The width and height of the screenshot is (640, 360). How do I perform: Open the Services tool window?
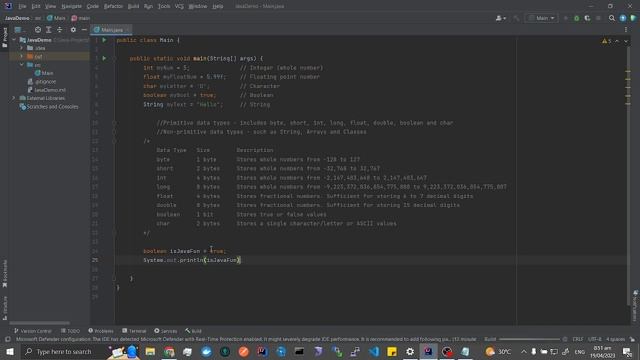pyautogui.click(x=166, y=331)
